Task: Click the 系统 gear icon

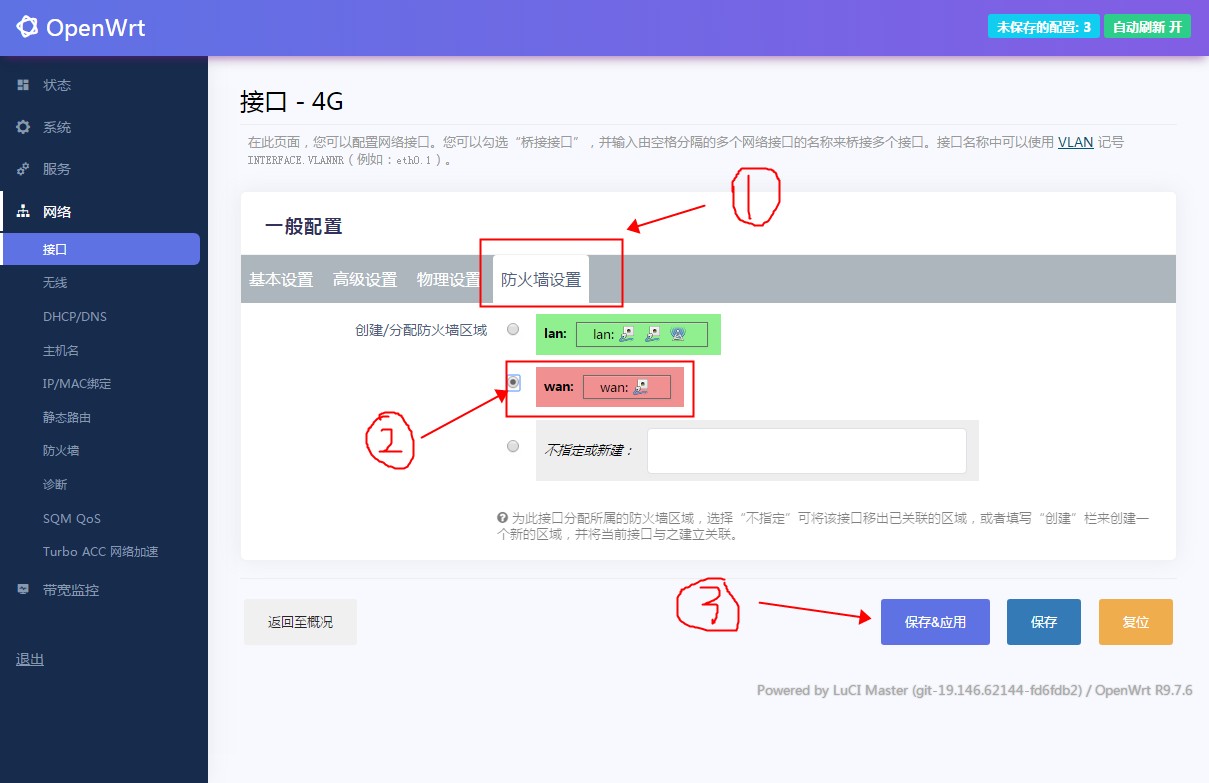Action: (x=23, y=127)
